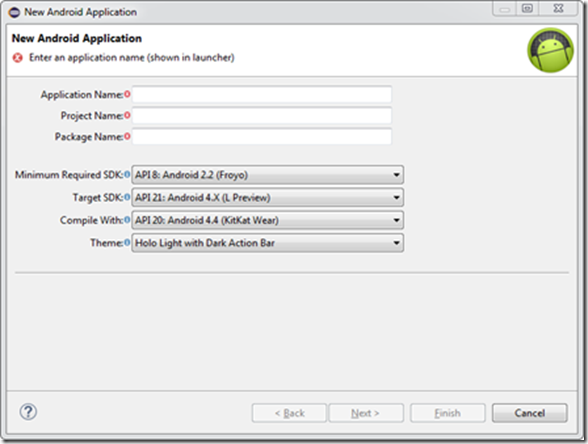Click the Back button
Viewport: 588px width, 444px height.
pos(289,413)
